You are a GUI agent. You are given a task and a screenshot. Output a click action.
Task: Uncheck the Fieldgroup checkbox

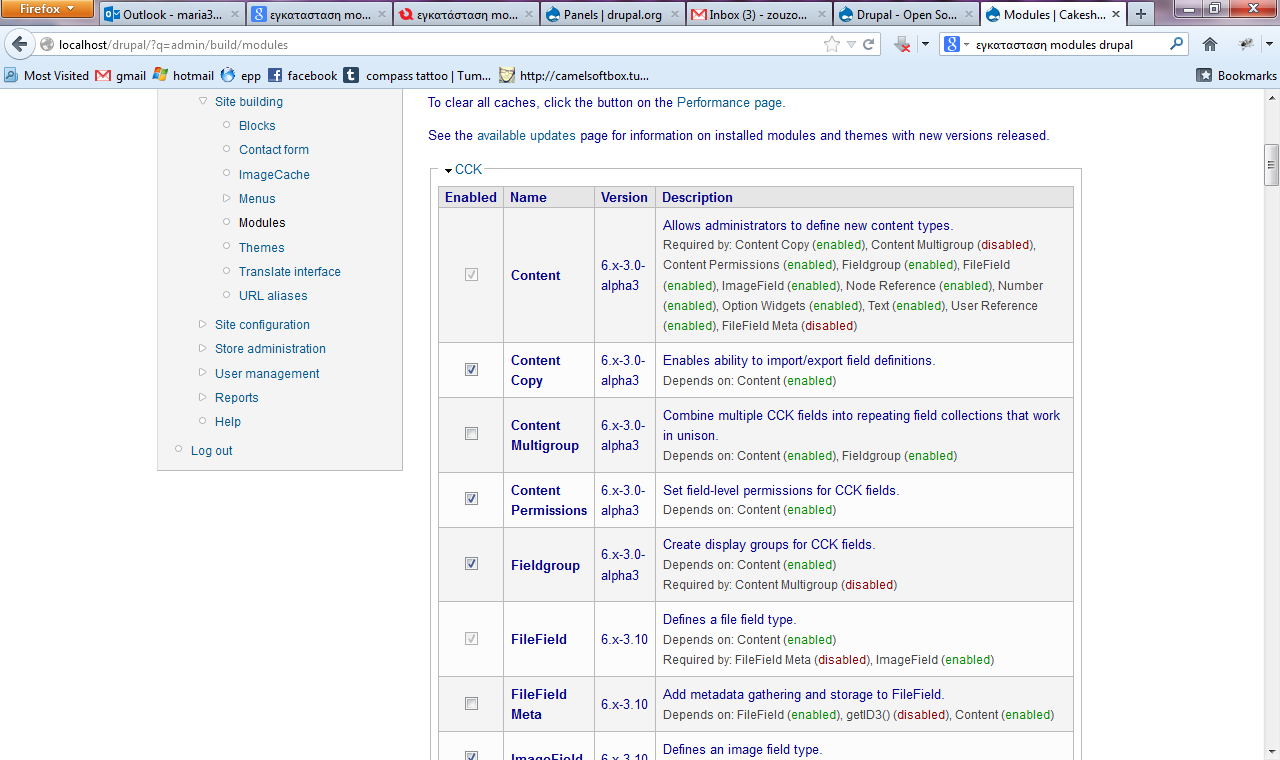point(471,563)
